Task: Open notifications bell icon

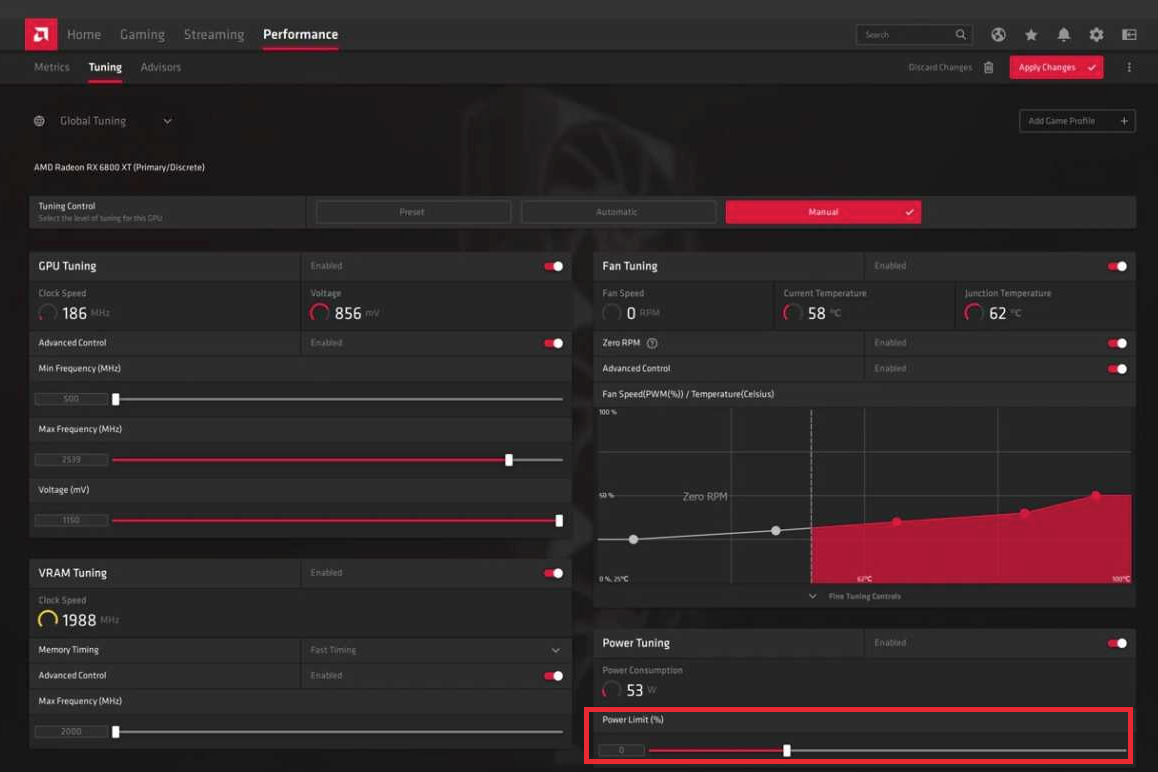Action: [x=1063, y=34]
